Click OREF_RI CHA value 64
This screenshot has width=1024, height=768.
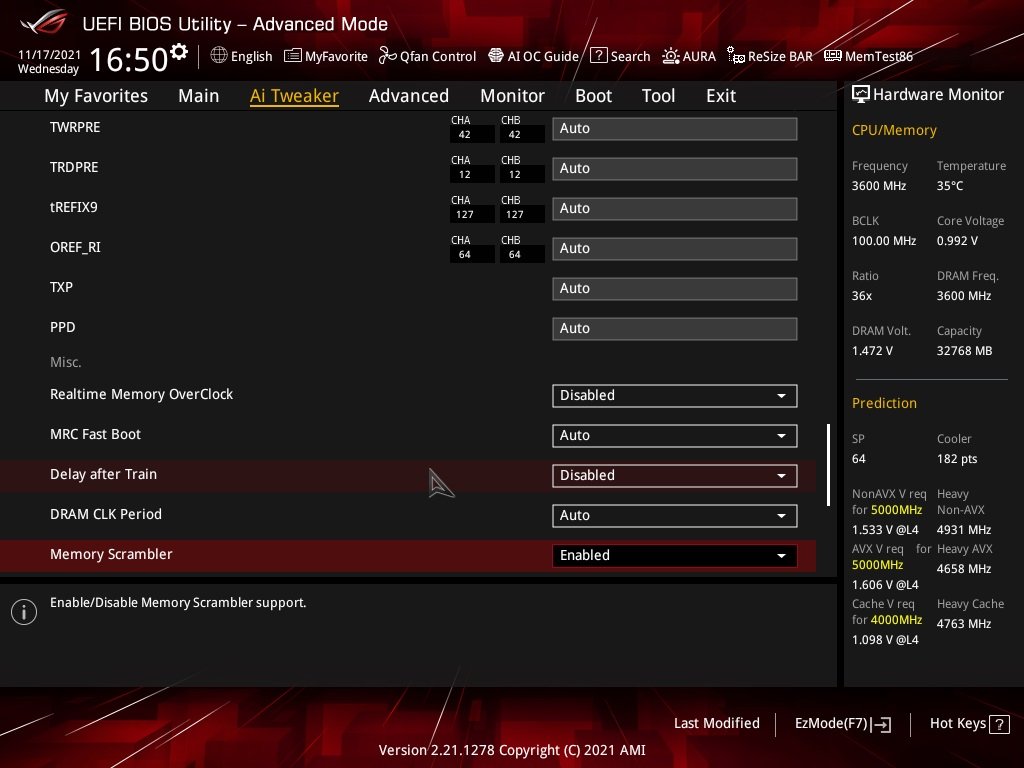pyautogui.click(x=464, y=255)
